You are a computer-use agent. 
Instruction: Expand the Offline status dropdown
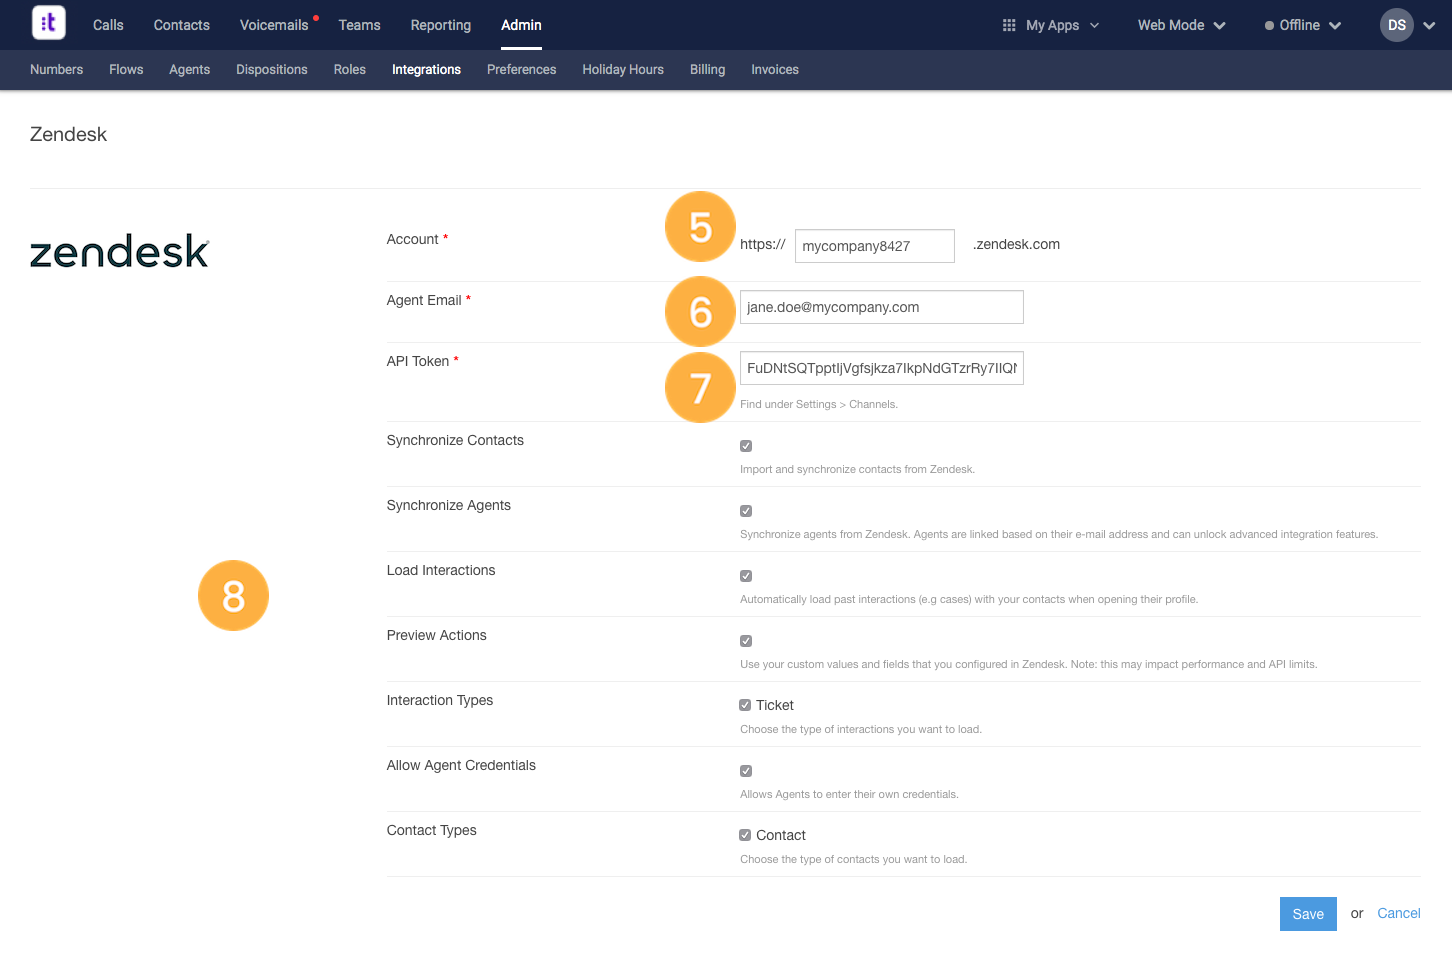[x=1302, y=25]
